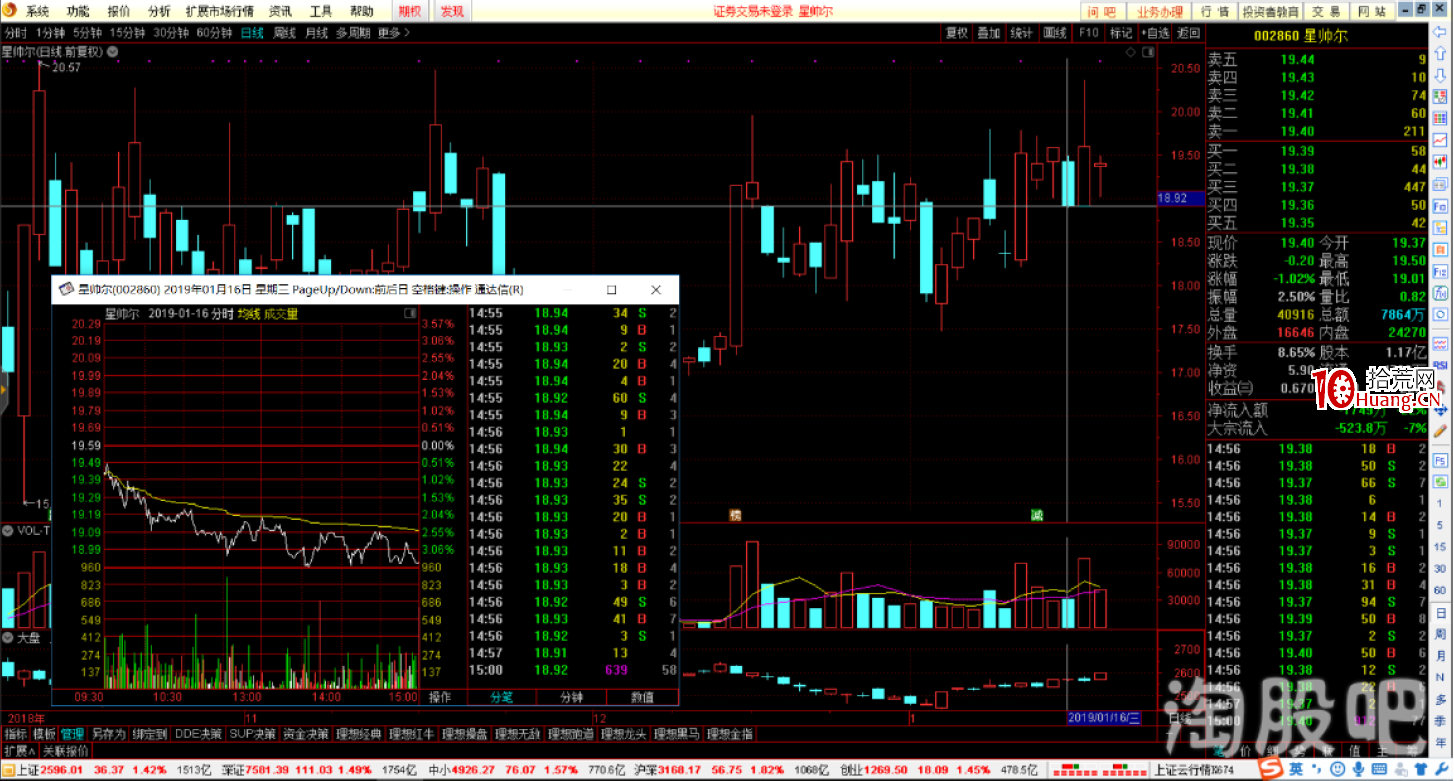Click the 发现 button in the menu bar
Screen dimensions: 1454x781
(x=452, y=12)
